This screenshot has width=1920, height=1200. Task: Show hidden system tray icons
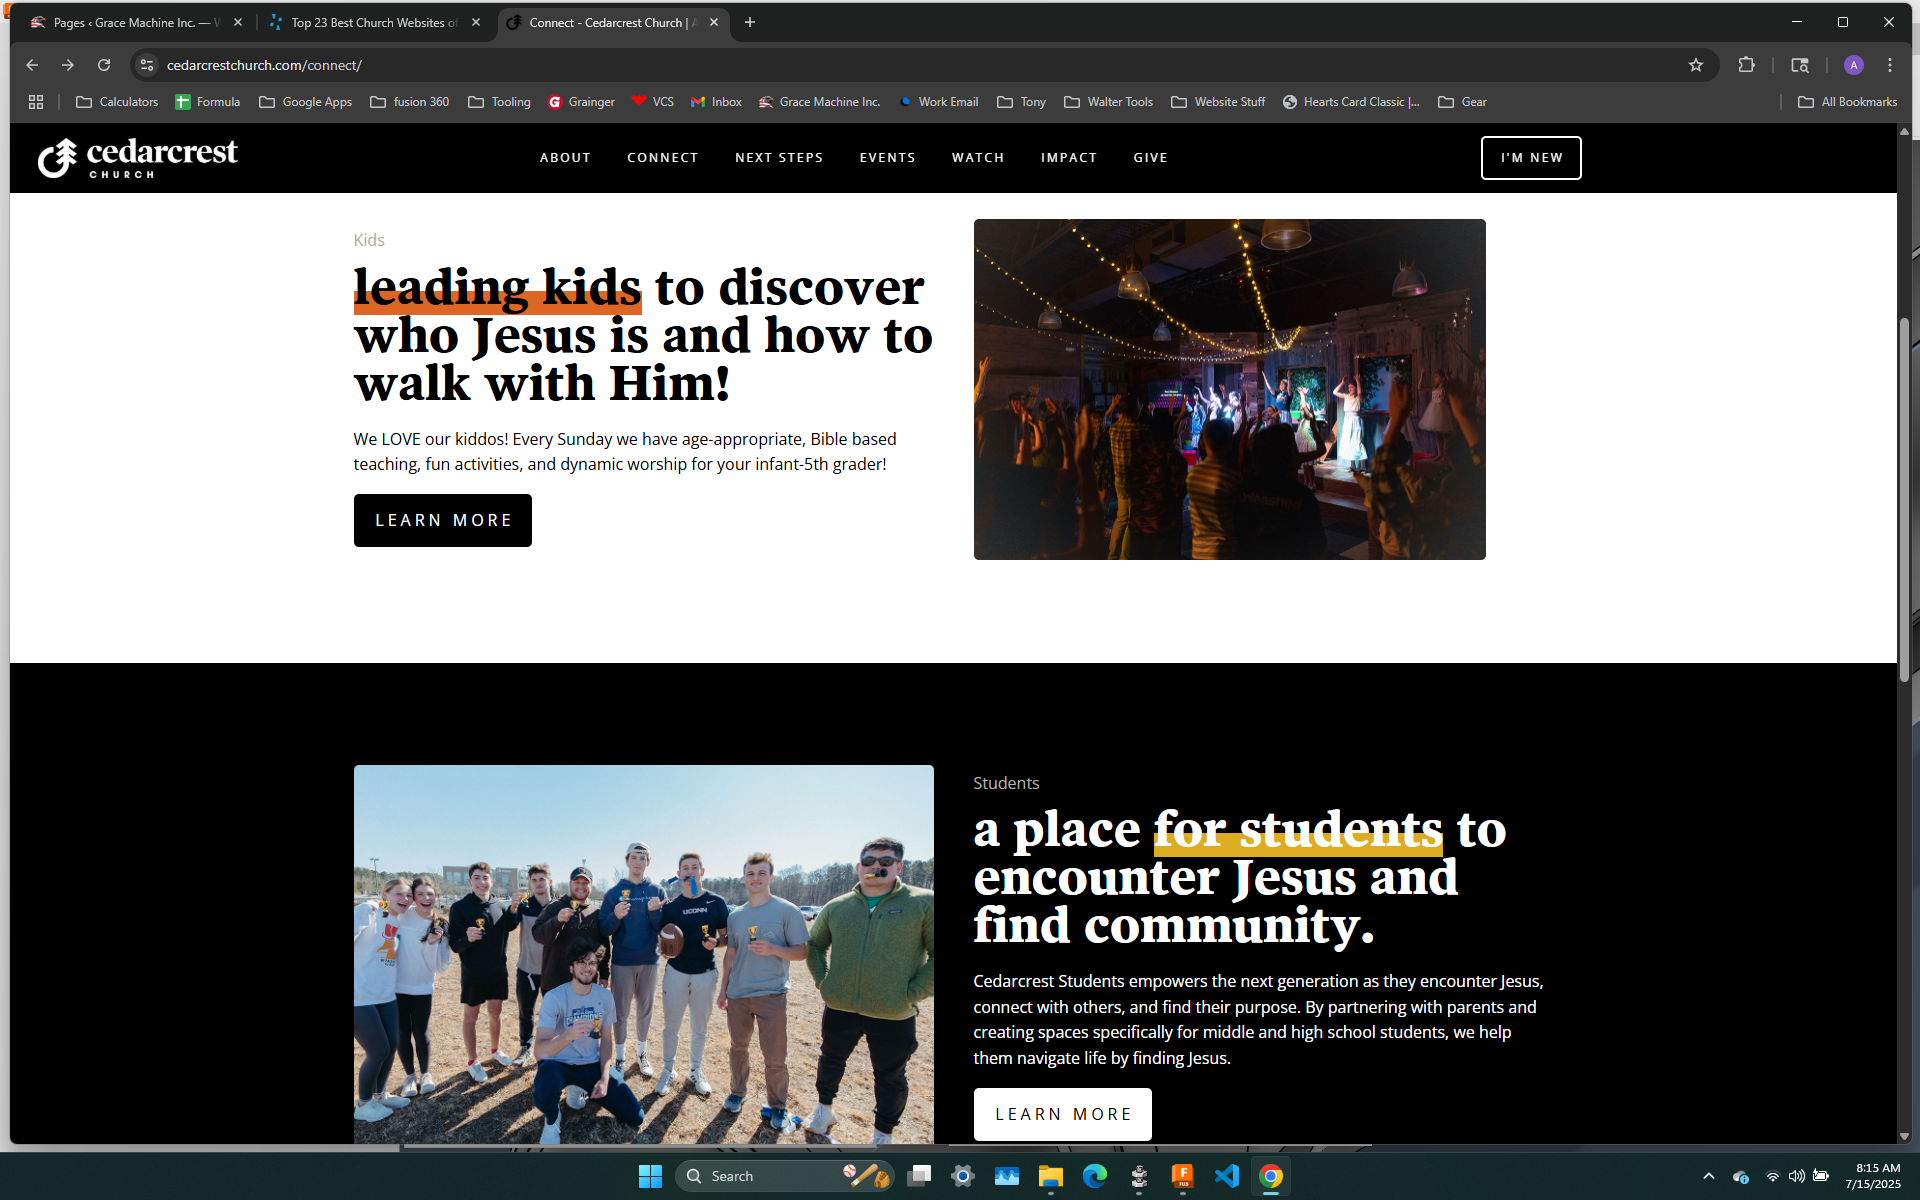tap(1708, 1176)
